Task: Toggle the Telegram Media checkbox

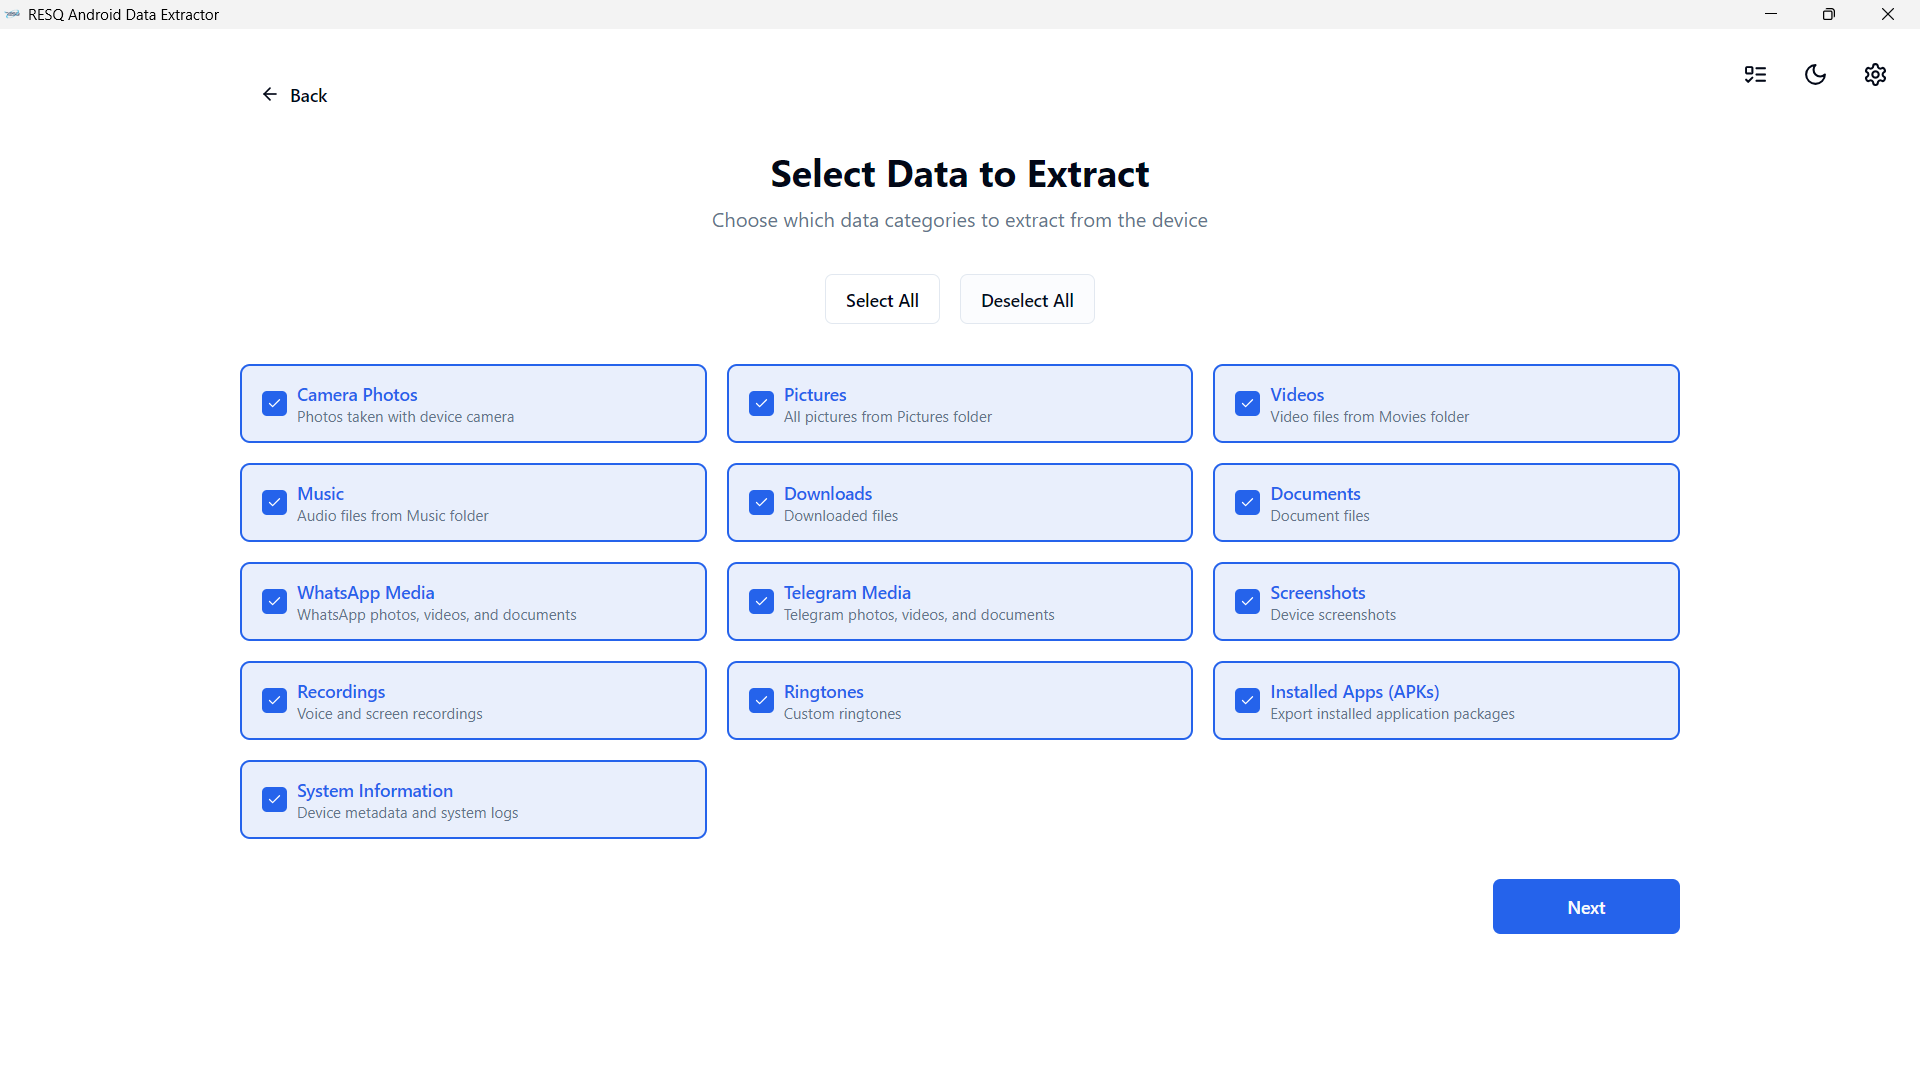Action: (761, 602)
